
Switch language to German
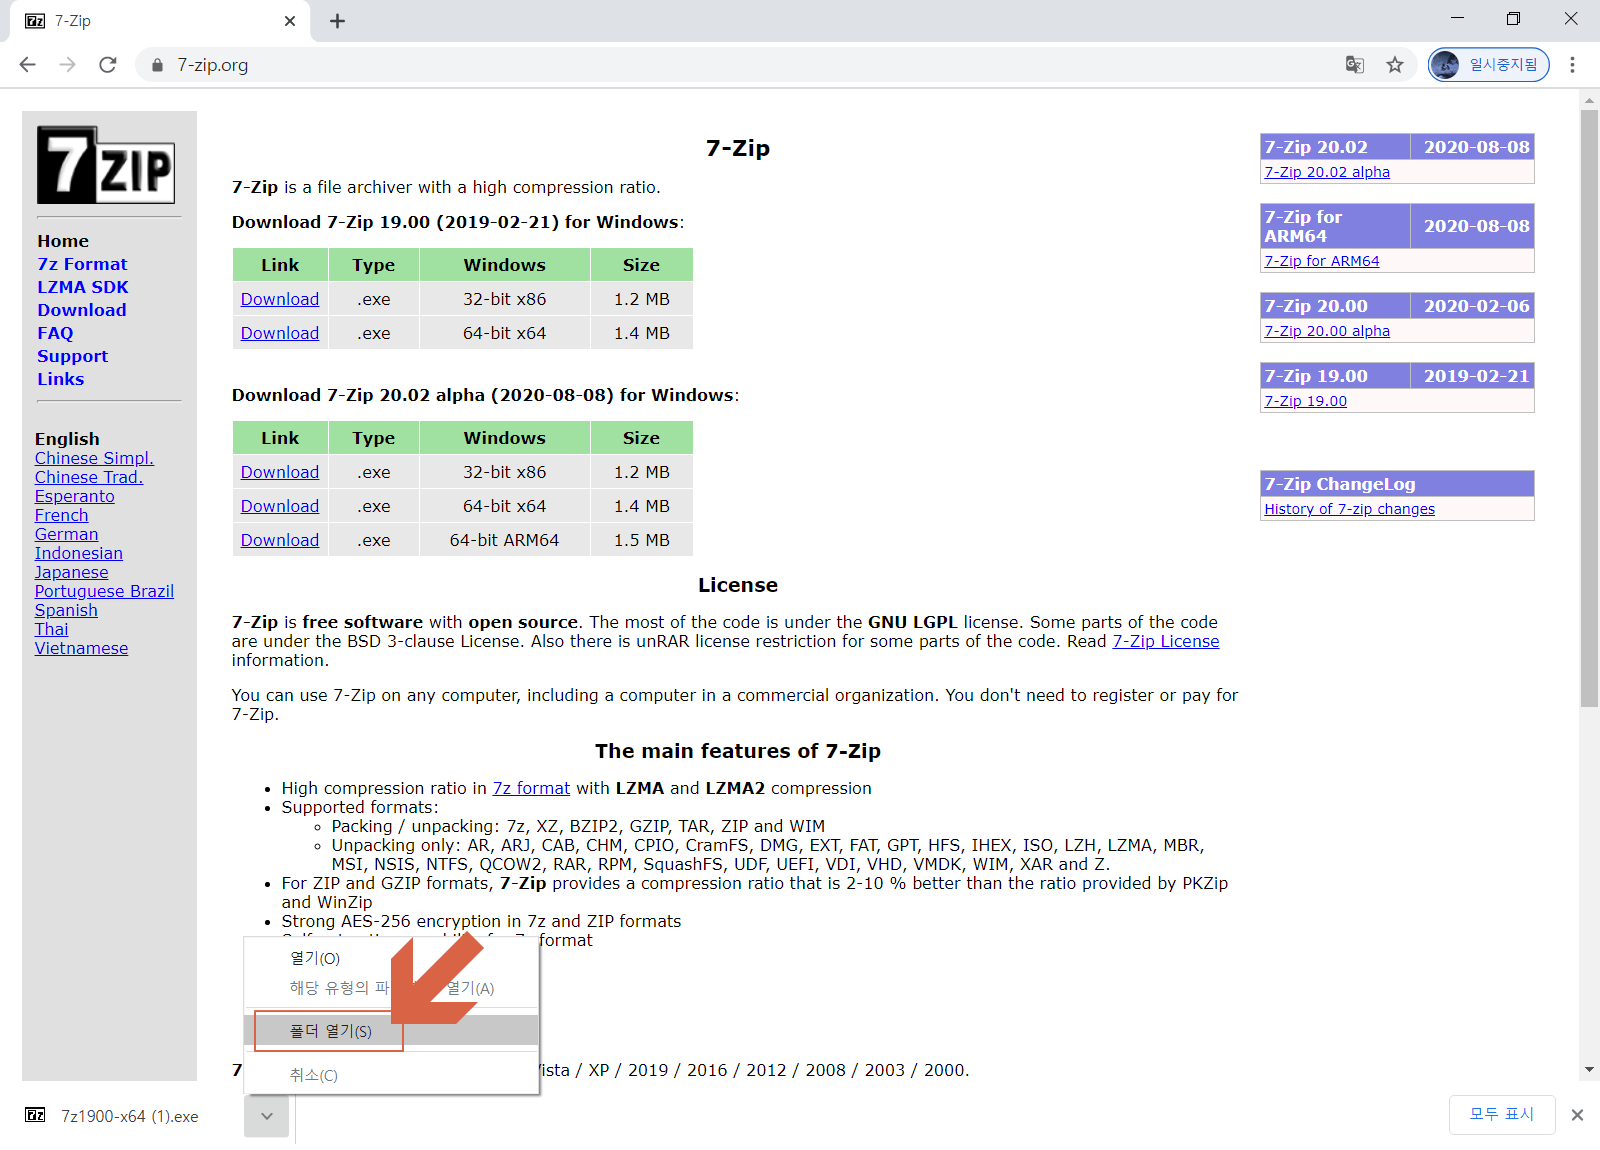(66, 534)
